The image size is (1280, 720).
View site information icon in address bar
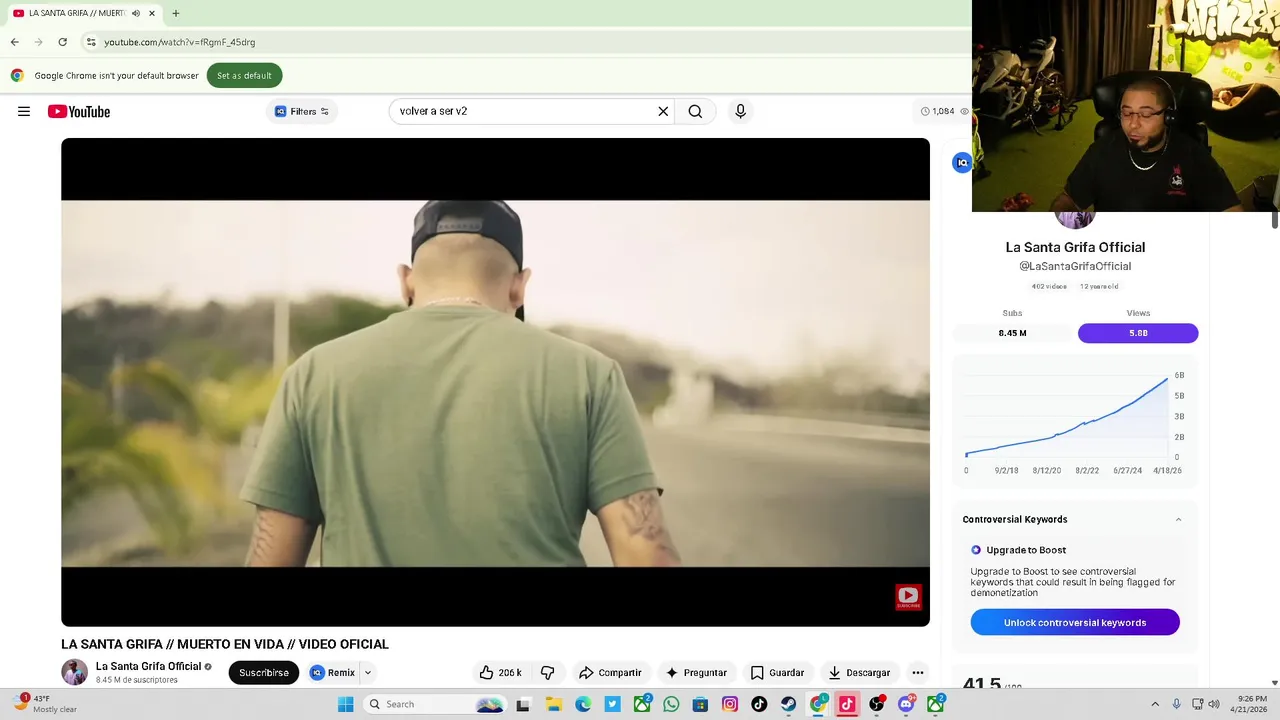click(91, 42)
